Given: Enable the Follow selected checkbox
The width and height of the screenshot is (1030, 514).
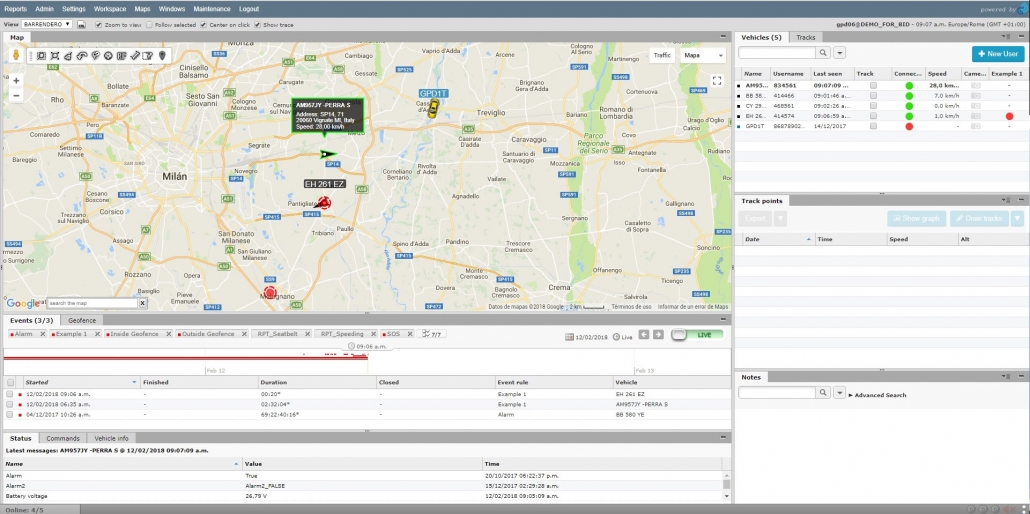Looking at the screenshot, I should click(x=149, y=25).
